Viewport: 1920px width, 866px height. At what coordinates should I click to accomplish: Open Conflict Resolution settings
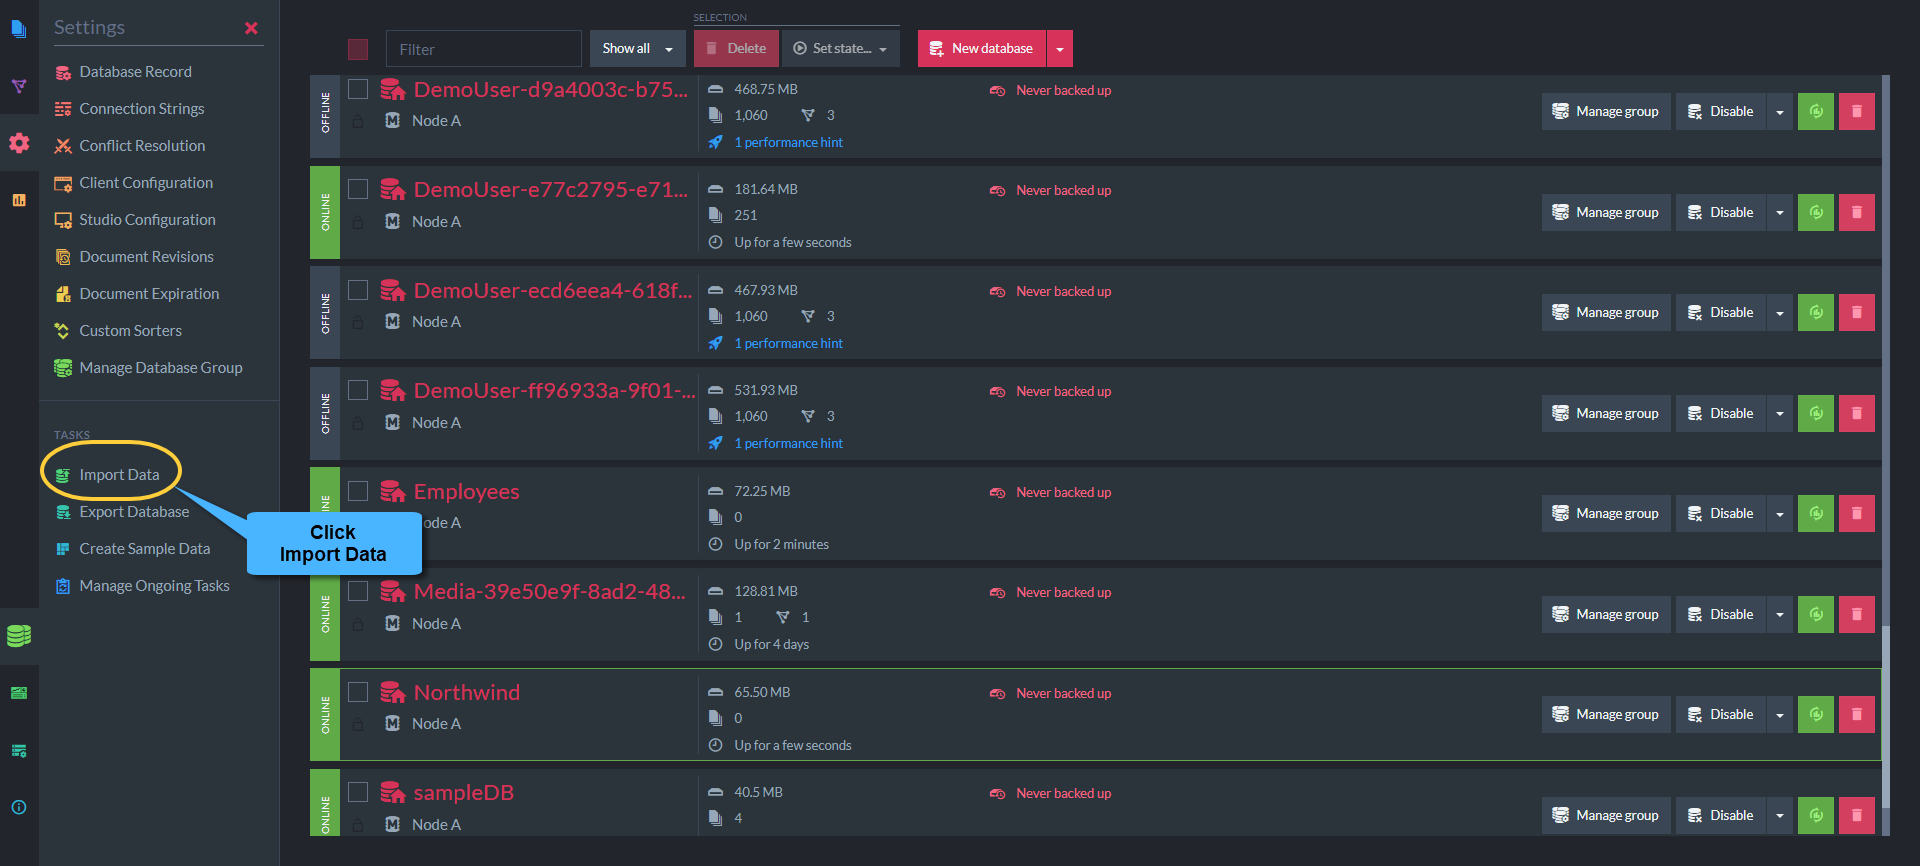pos(142,146)
